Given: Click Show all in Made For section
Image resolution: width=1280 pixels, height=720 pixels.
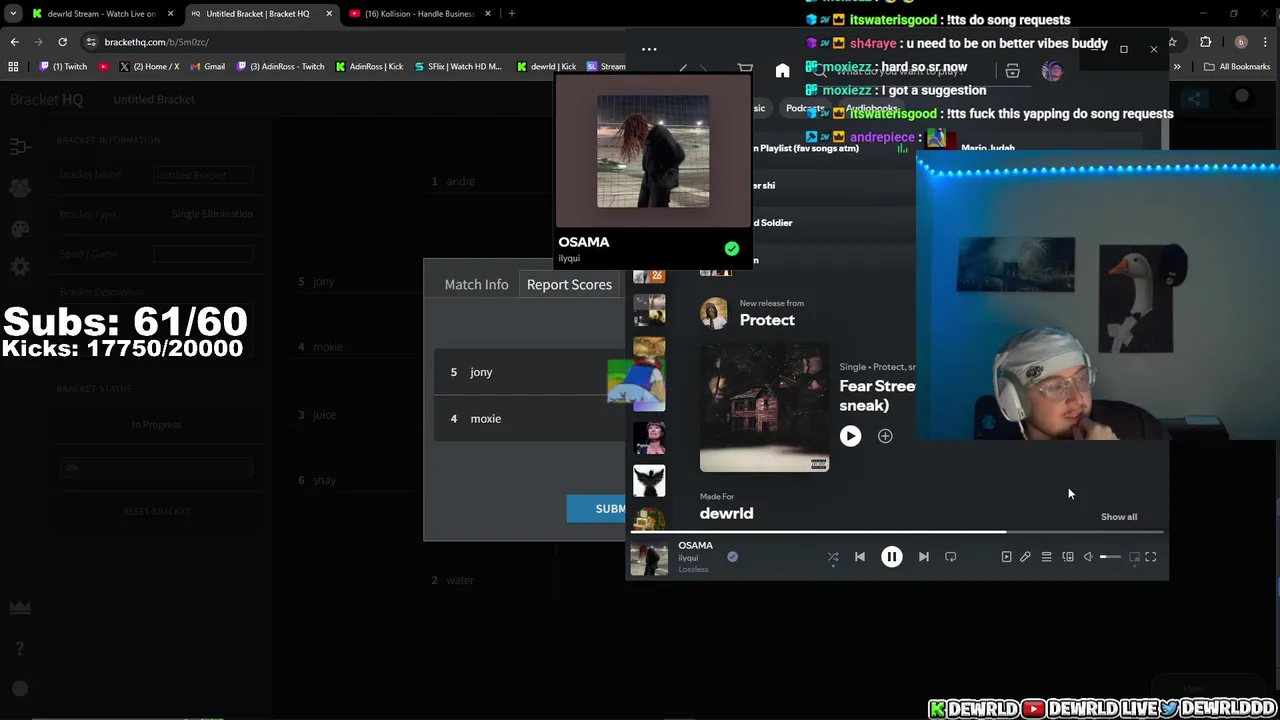Looking at the screenshot, I should (x=1119, y=517).
